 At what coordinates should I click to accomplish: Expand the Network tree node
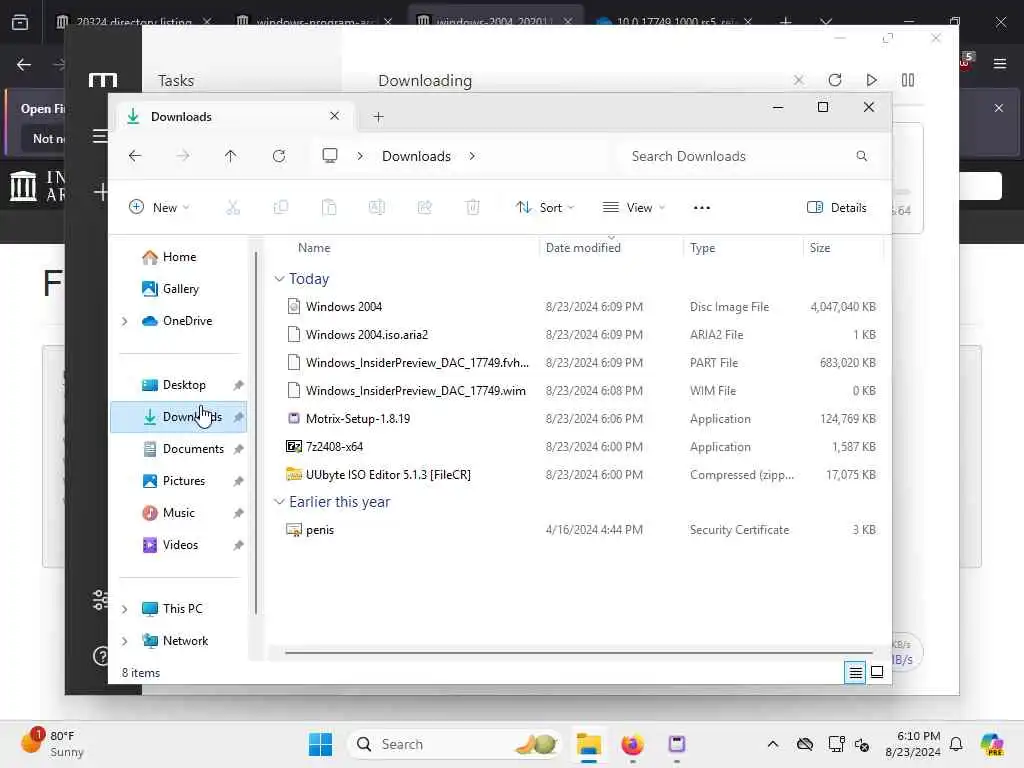[124, 641]
